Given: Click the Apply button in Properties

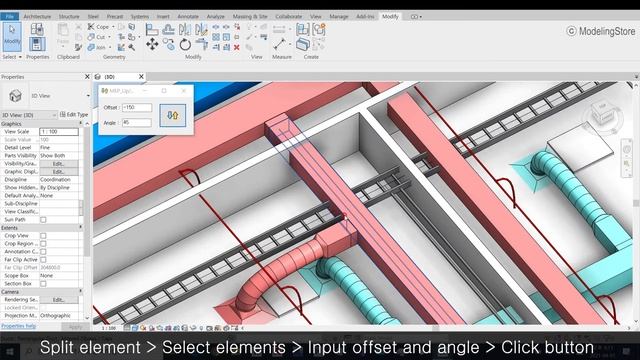Looking at the screenshot, I should (76, 327).
